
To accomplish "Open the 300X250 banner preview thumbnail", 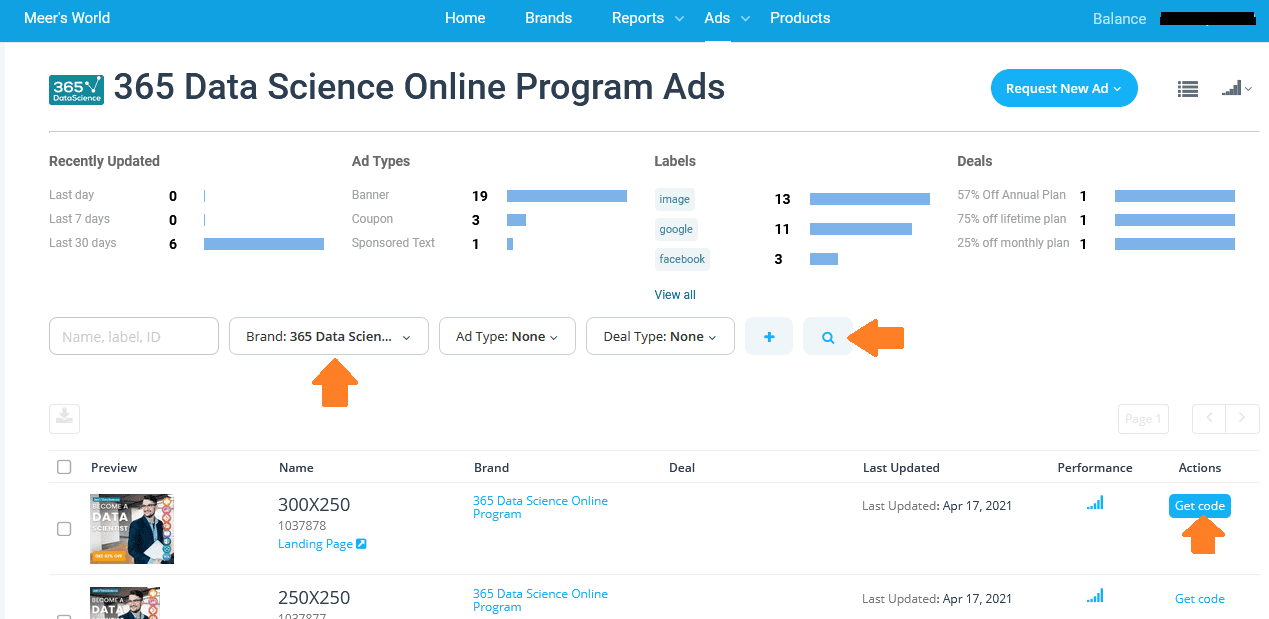I will (132, 529).
